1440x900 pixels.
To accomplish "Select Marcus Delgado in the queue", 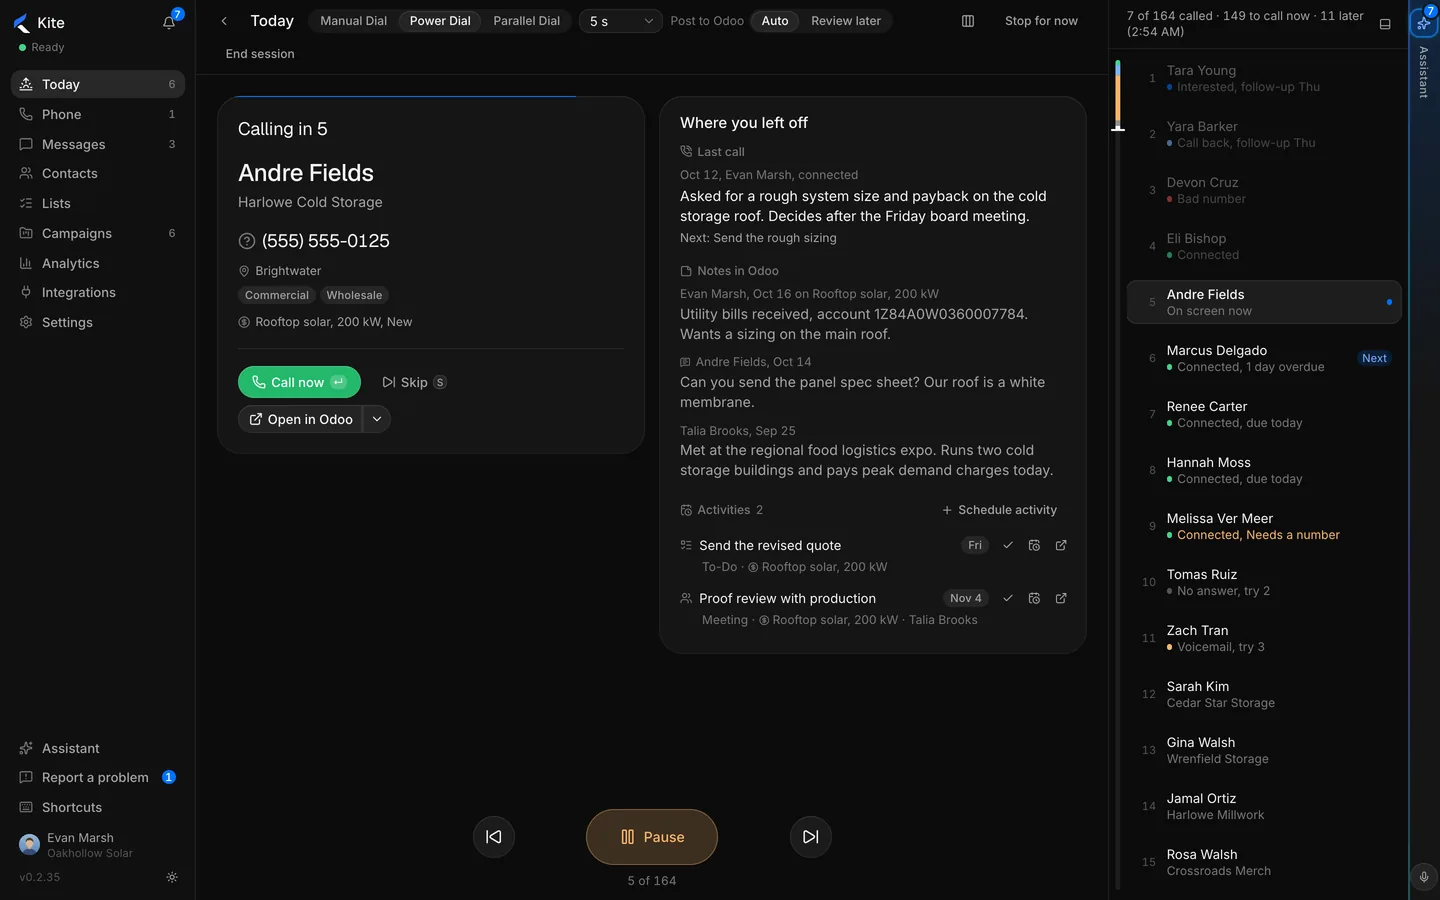I will click(x=1264, y=358).
